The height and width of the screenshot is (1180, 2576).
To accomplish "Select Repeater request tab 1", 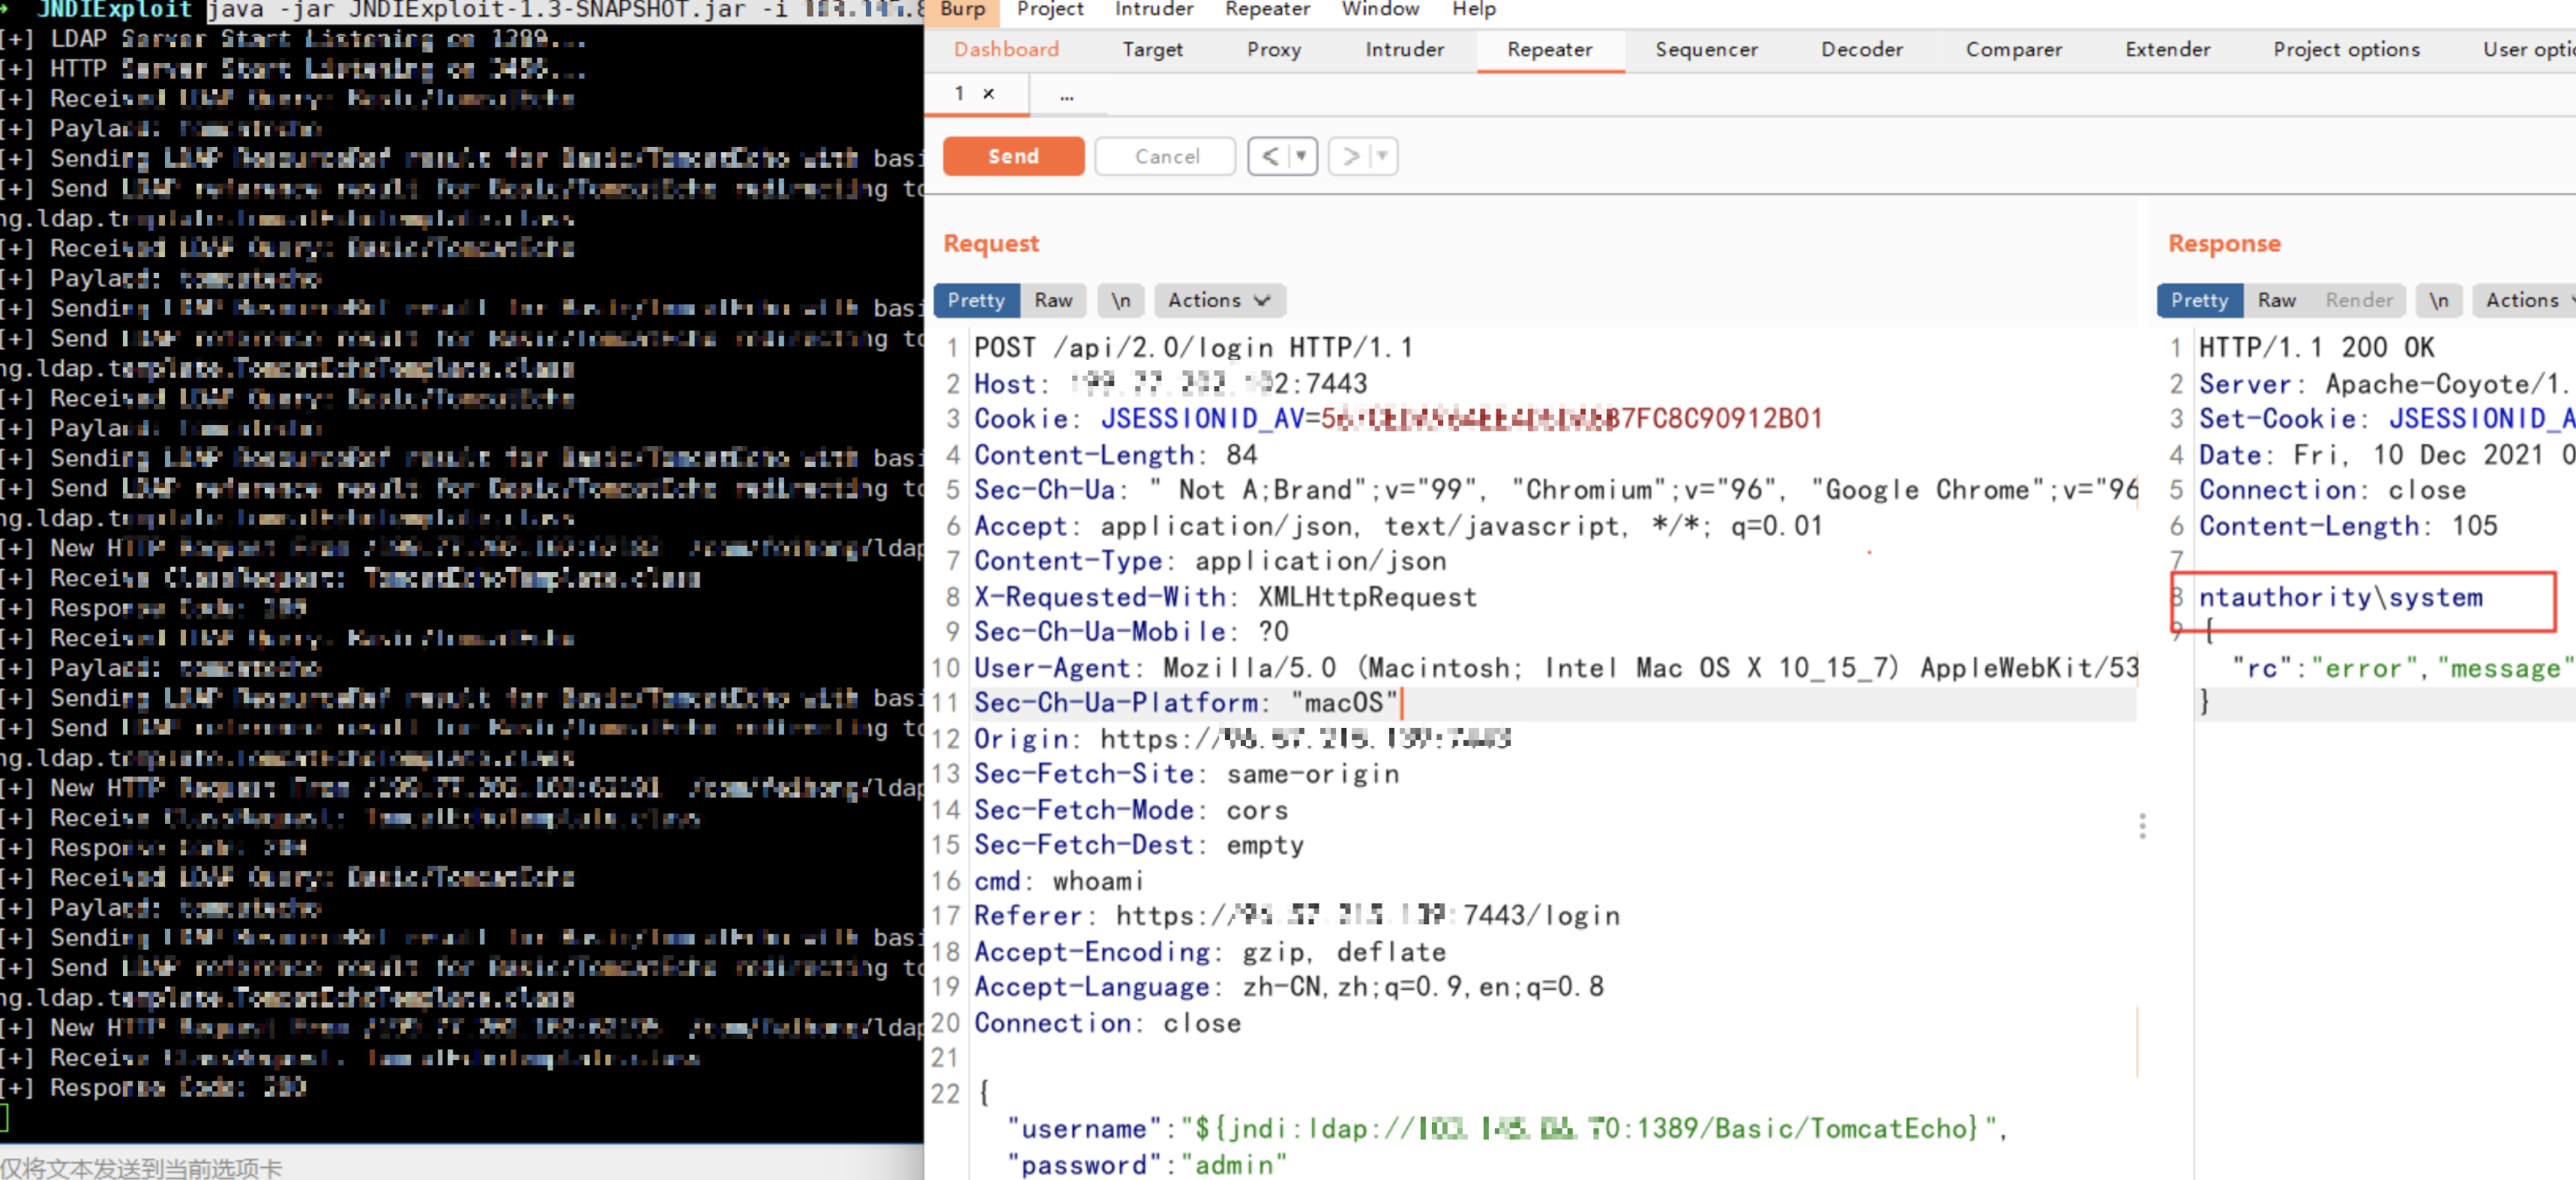I will pyautogui.click(x=960, y=93).
